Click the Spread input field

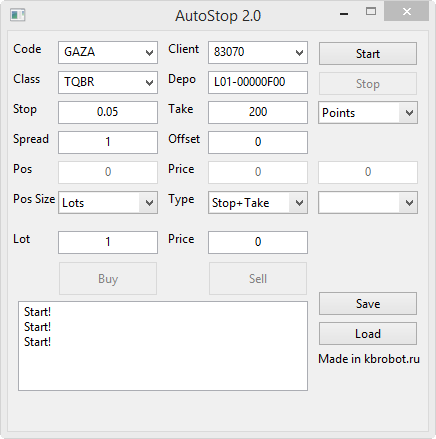point(108,142)
